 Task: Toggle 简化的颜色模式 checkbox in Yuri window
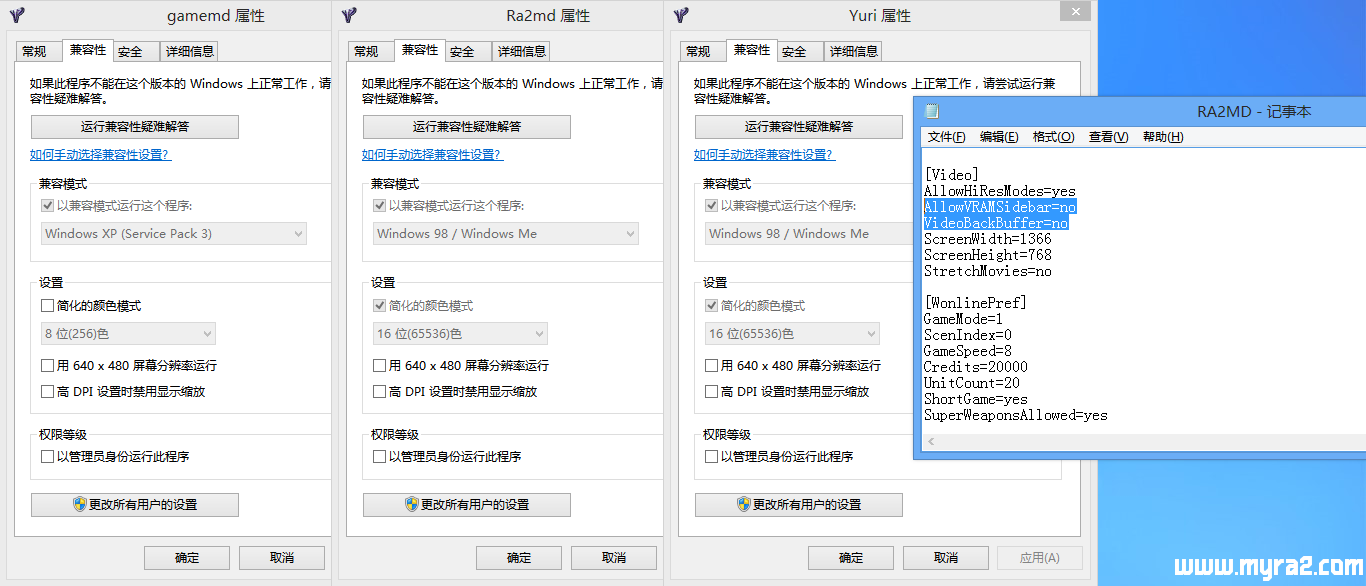point(711,306)
